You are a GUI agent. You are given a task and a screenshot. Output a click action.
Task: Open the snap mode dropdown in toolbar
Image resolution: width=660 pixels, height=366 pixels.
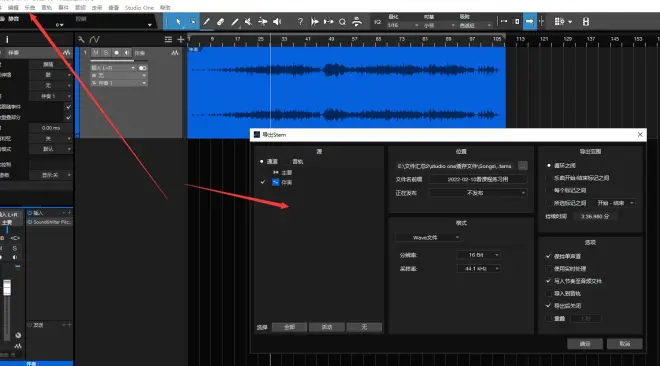[475, 26]
